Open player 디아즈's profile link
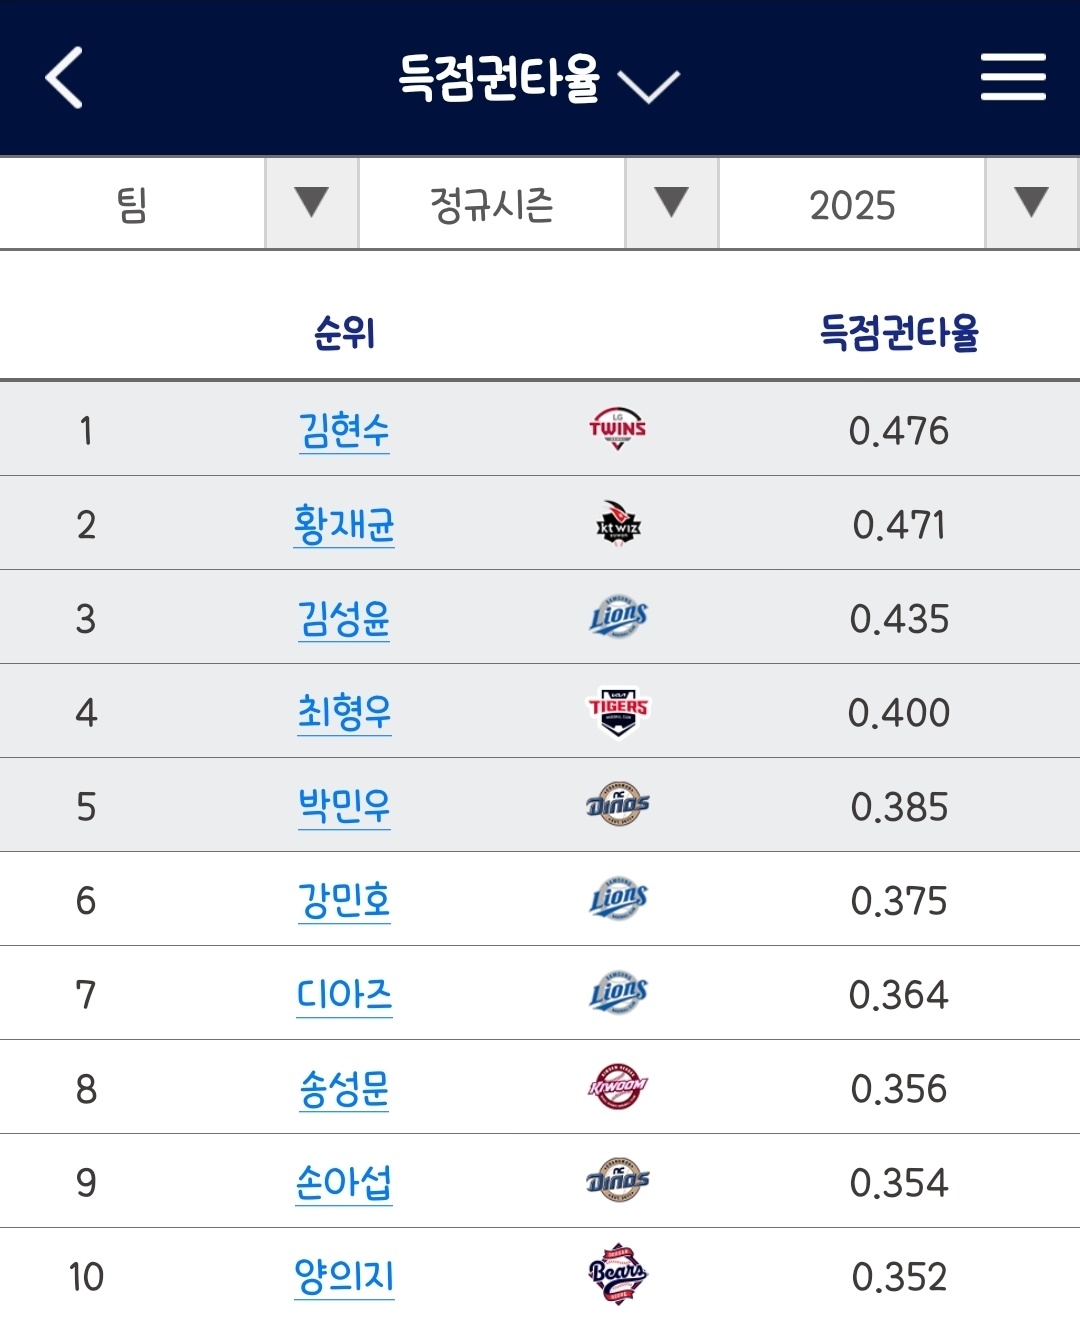Image resolution: width=1080 pixels, height=1321 pixels. coord(344,995)
